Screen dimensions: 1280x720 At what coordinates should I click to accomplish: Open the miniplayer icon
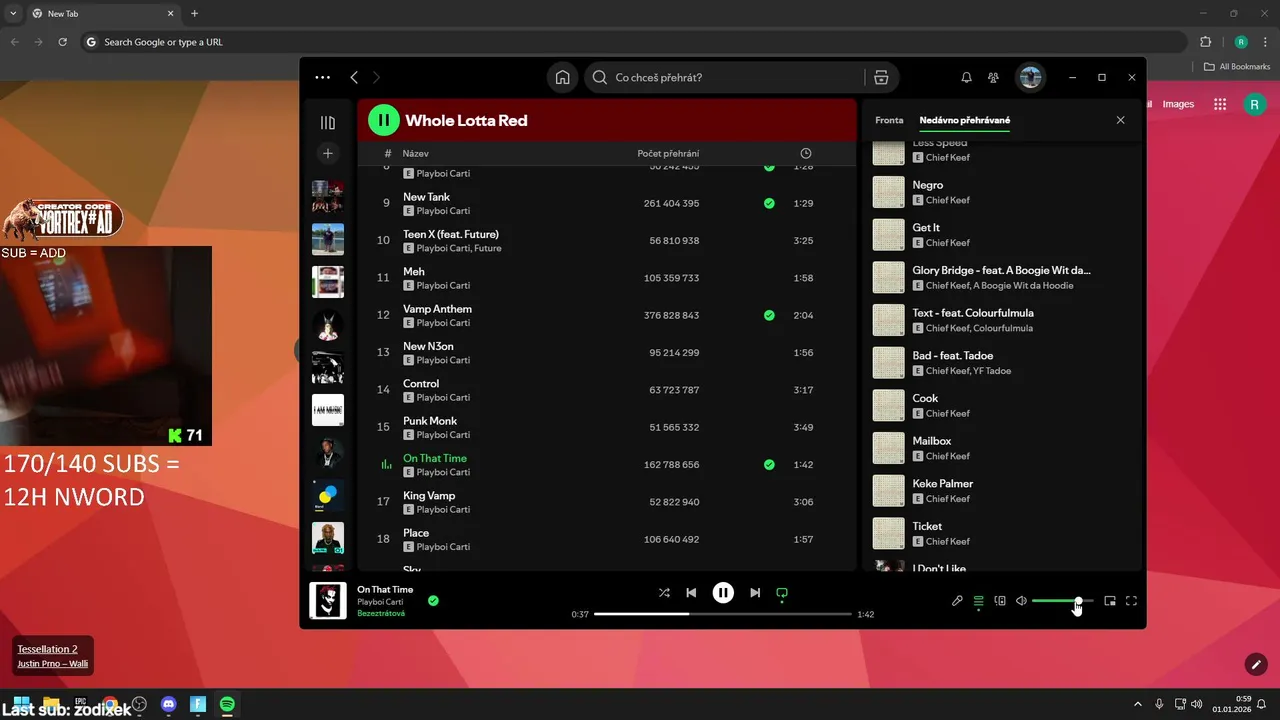pyautogui.click(x=1110, y=601)
